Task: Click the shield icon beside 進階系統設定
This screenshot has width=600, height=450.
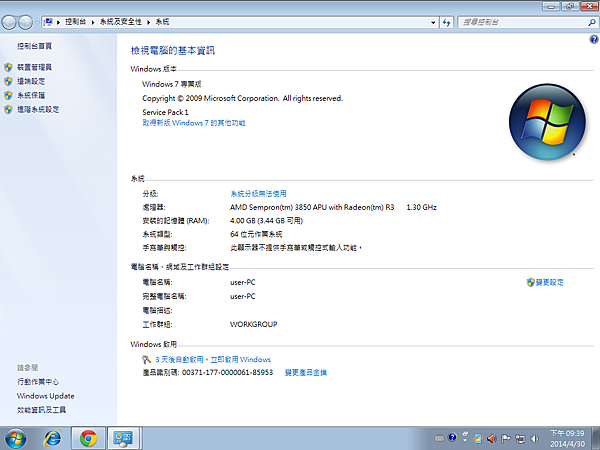Action: pos(8,109)
